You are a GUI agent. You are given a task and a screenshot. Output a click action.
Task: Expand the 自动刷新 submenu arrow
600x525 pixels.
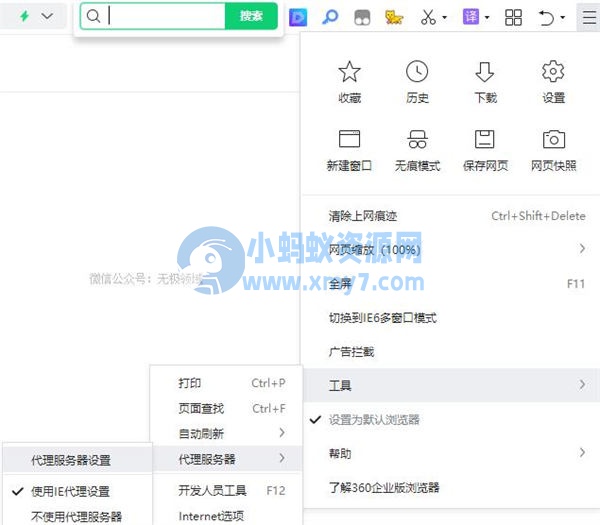click(282, 433)
